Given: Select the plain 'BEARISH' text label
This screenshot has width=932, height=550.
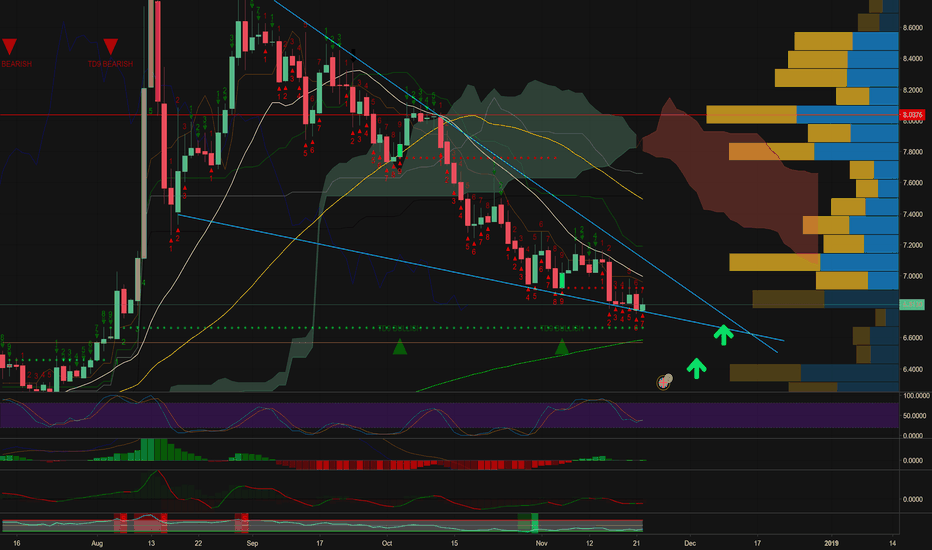Looking at the screenshot, I should point(17,64).
